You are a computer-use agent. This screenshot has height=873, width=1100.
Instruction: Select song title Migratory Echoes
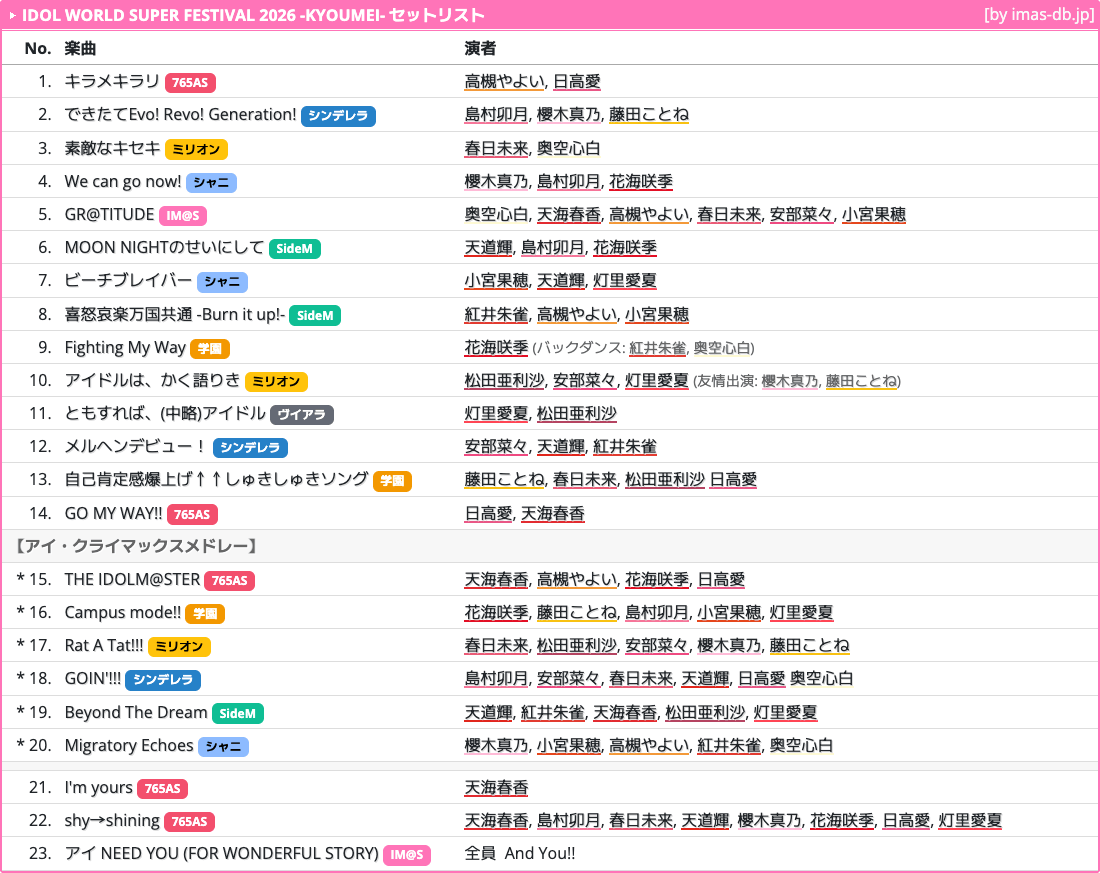point(129,745)
